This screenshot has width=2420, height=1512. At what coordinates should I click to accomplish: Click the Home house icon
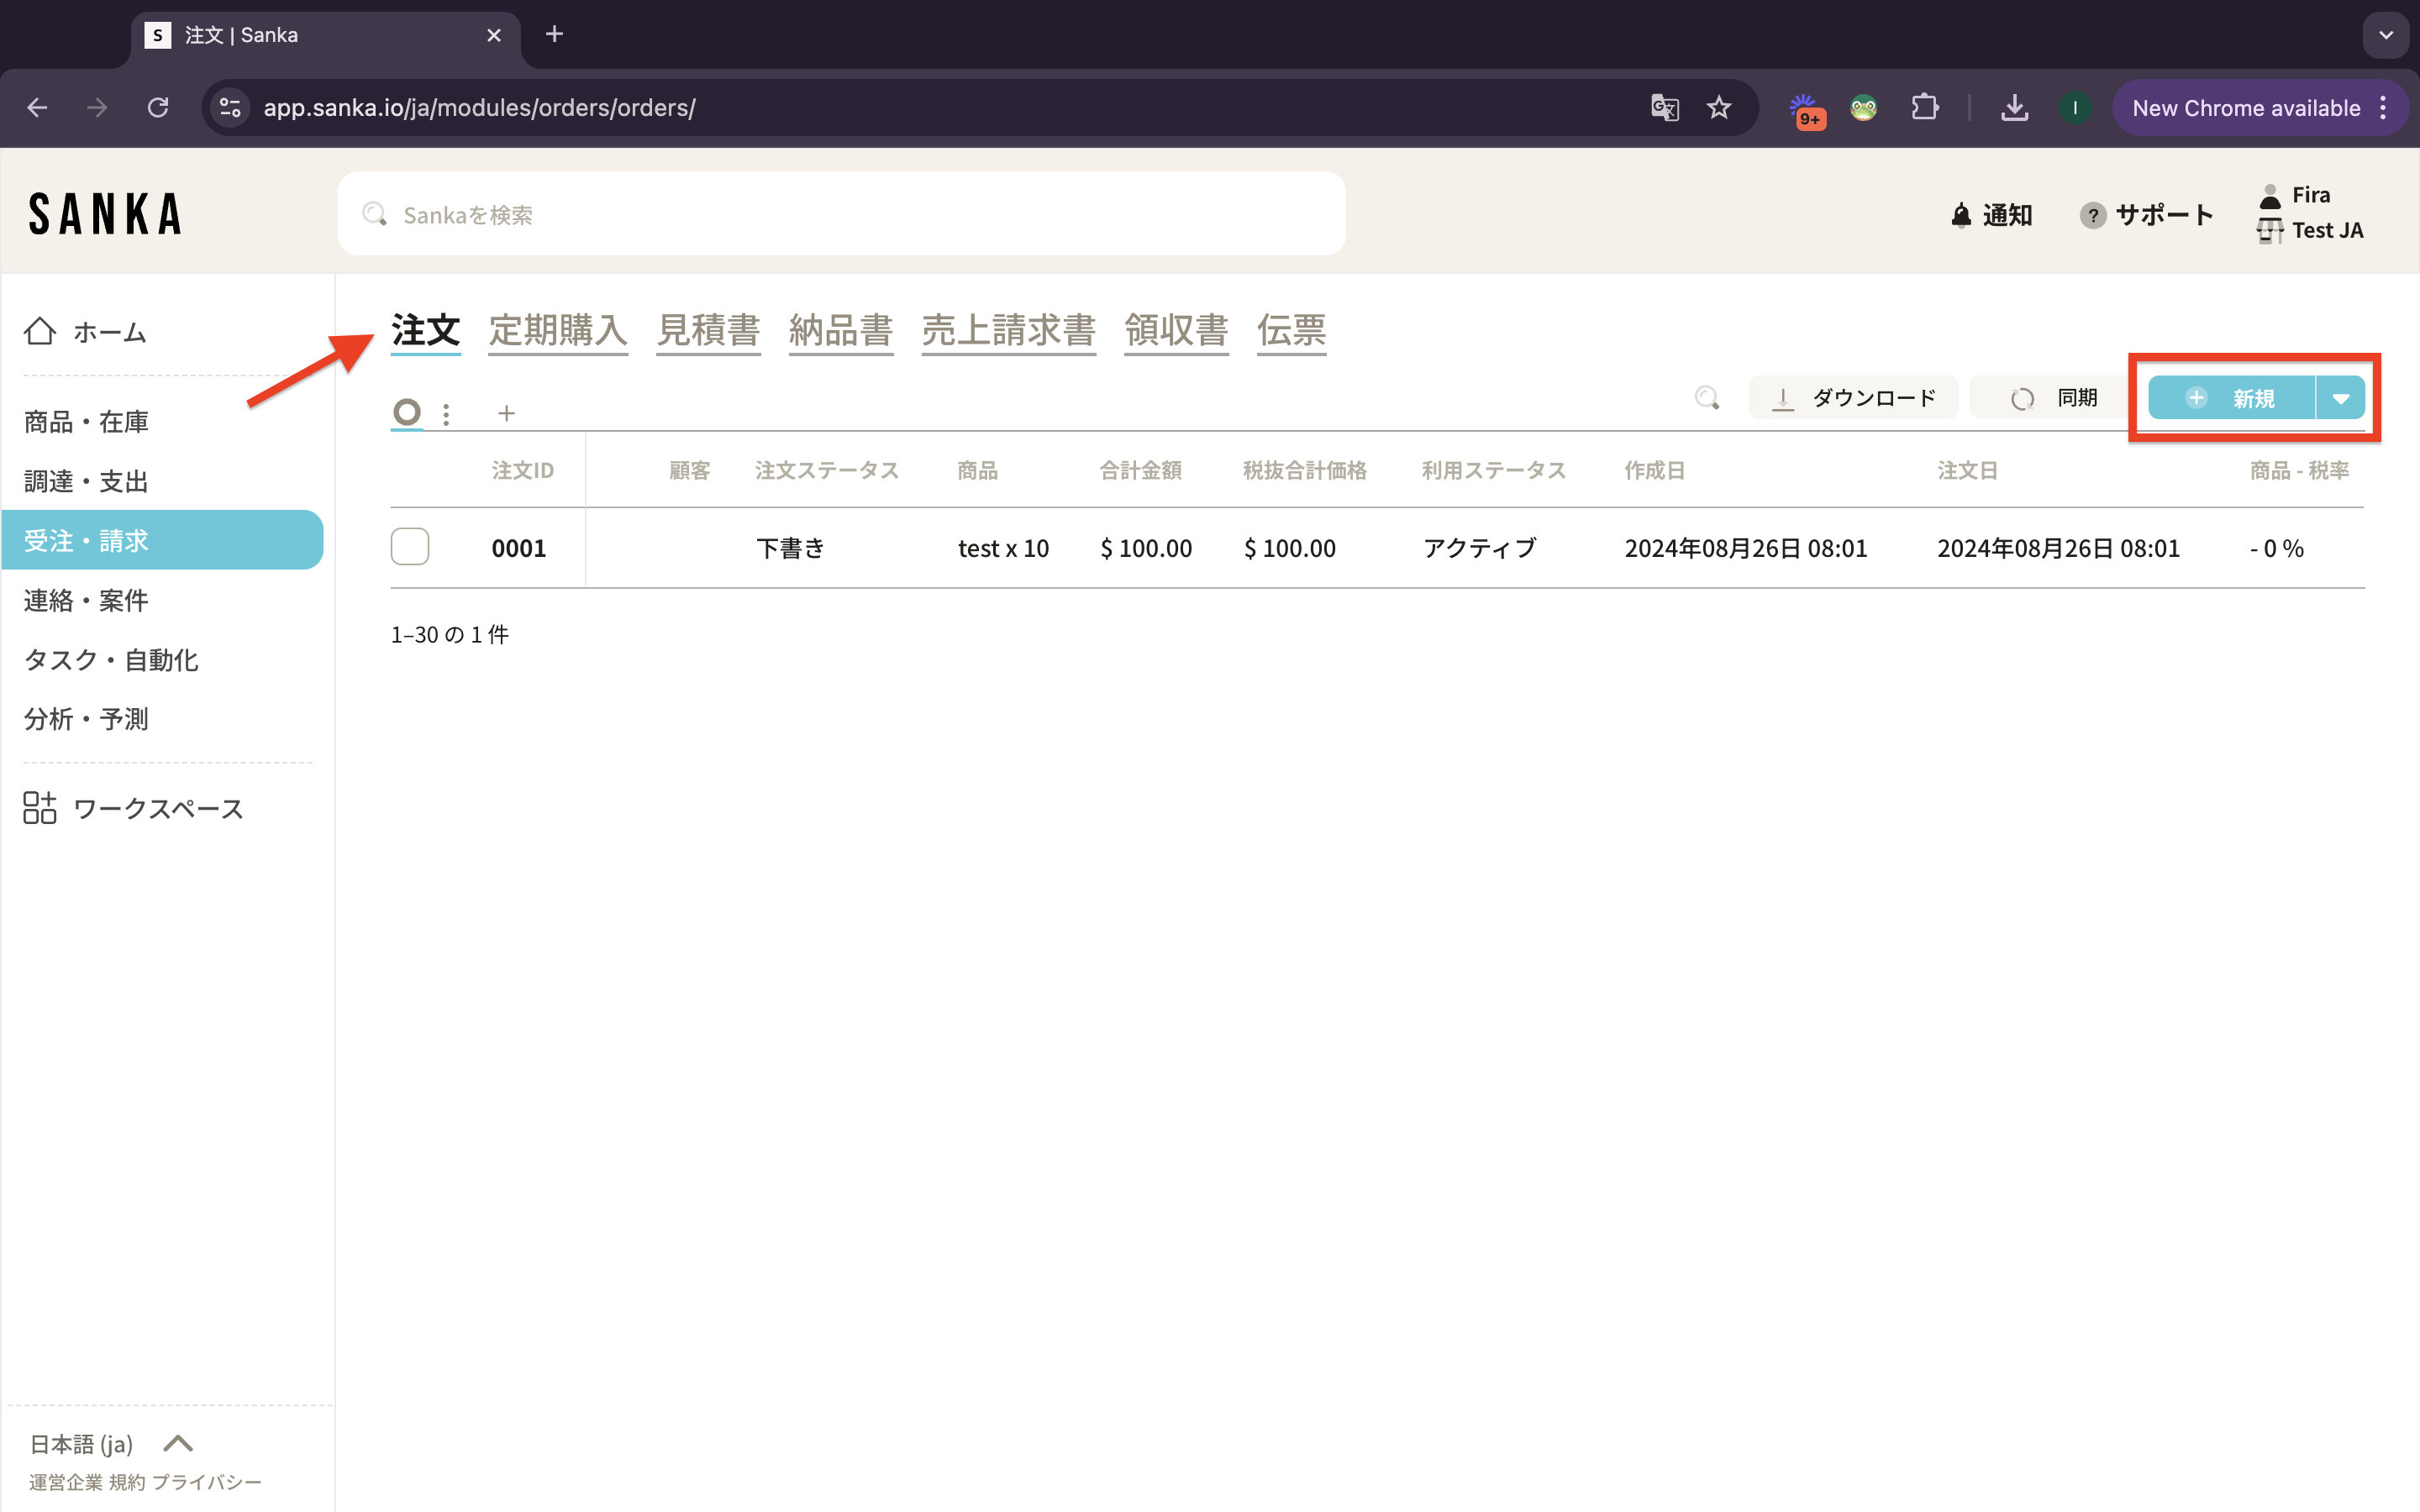tap(40, 331)
